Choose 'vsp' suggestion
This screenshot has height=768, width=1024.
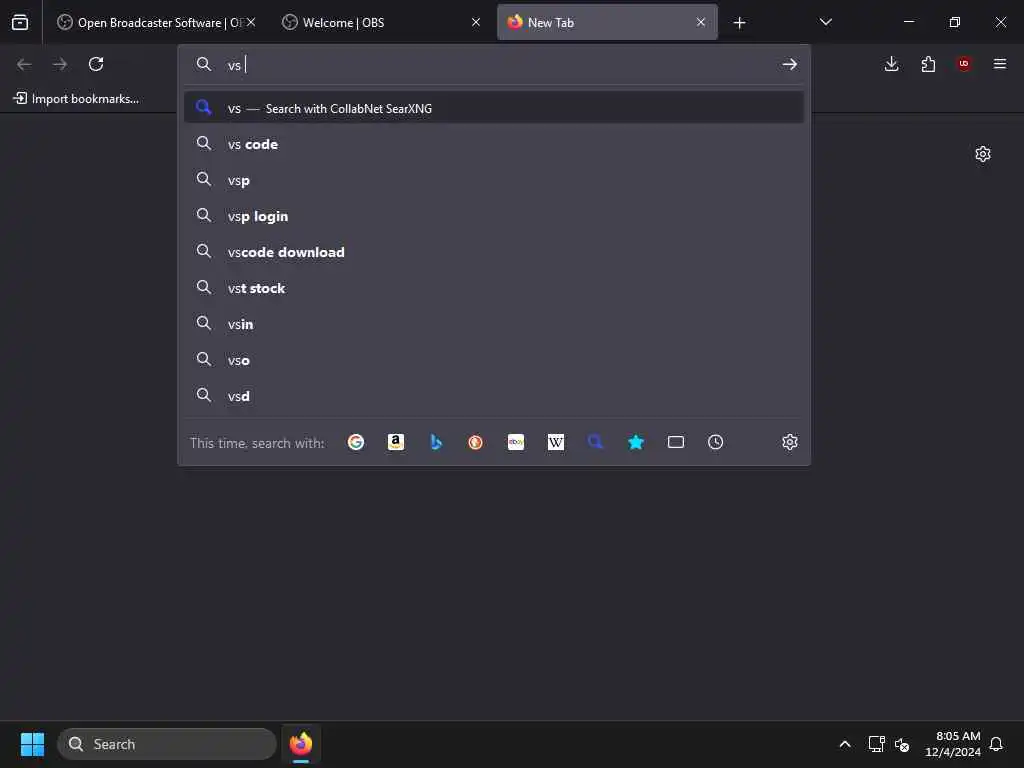[x=494, y=180]
